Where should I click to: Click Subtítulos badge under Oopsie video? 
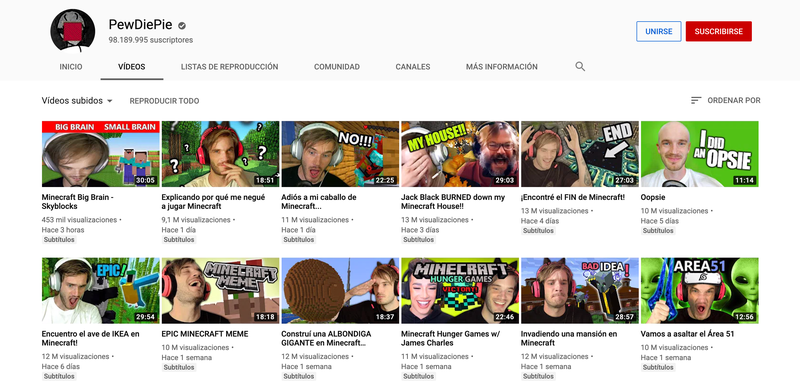pos(658,231)
